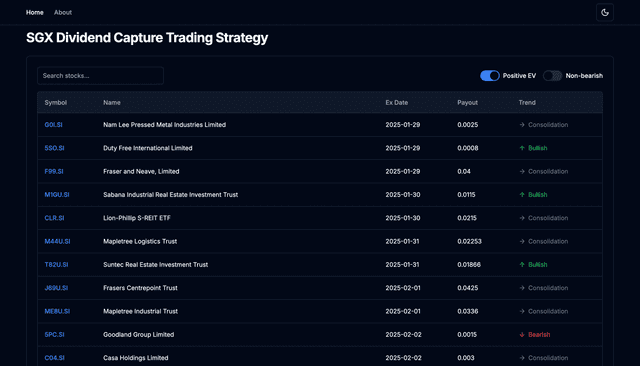Open the J69U.SI symbol link

point(56,288)
